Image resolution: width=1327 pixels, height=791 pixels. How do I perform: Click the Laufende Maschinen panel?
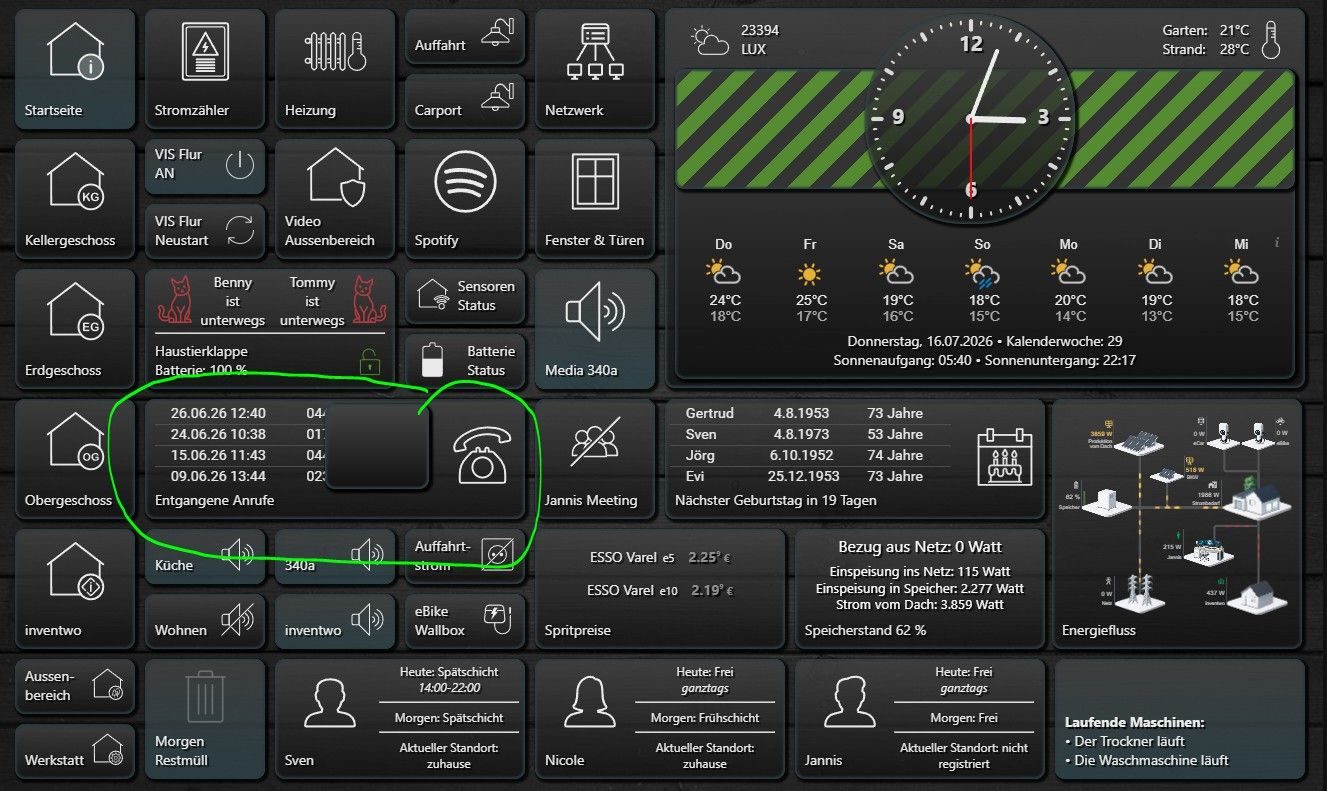point(1180,719)
